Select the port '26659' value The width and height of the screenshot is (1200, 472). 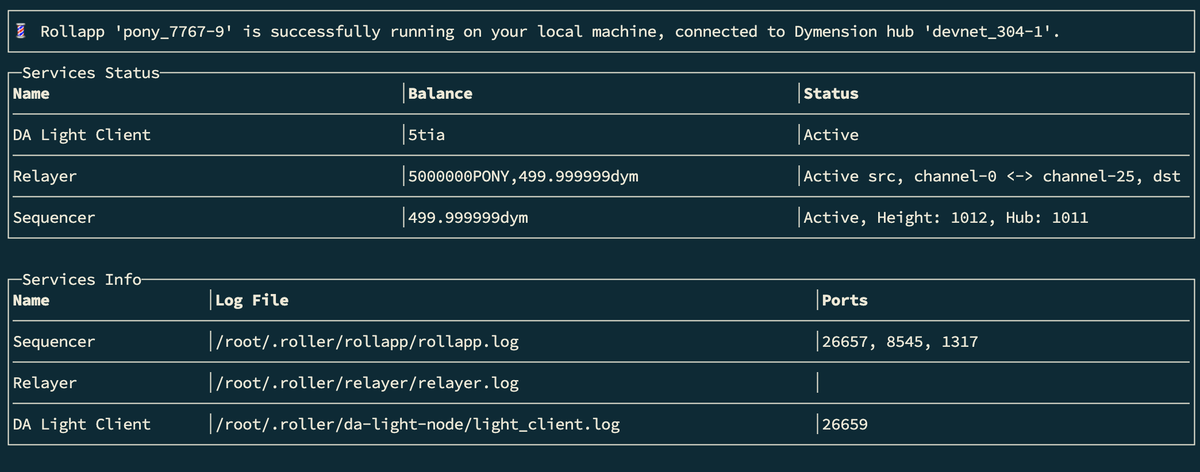coord(845,424)
